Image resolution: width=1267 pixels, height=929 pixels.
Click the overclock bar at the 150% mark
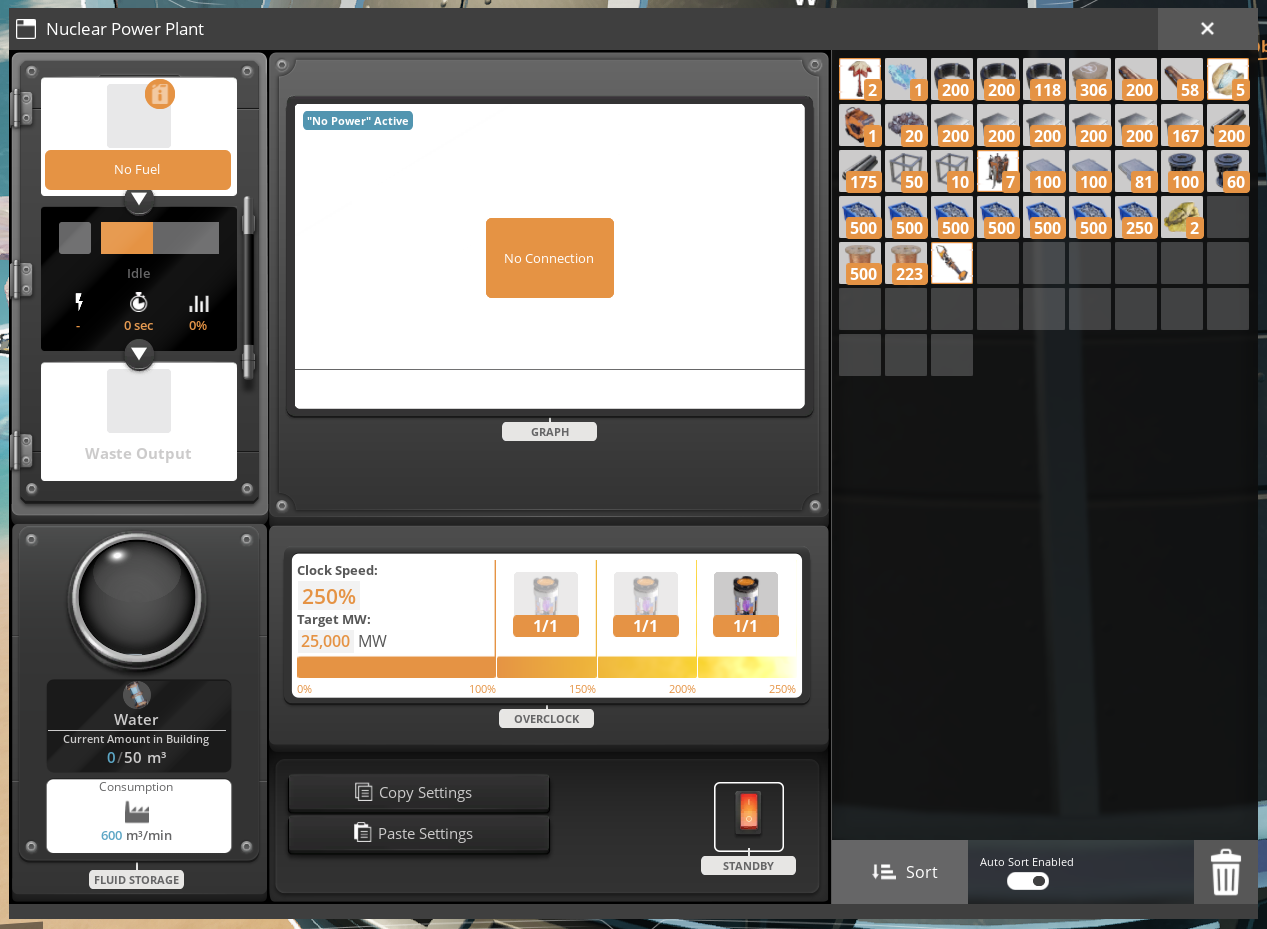(596, 667)
